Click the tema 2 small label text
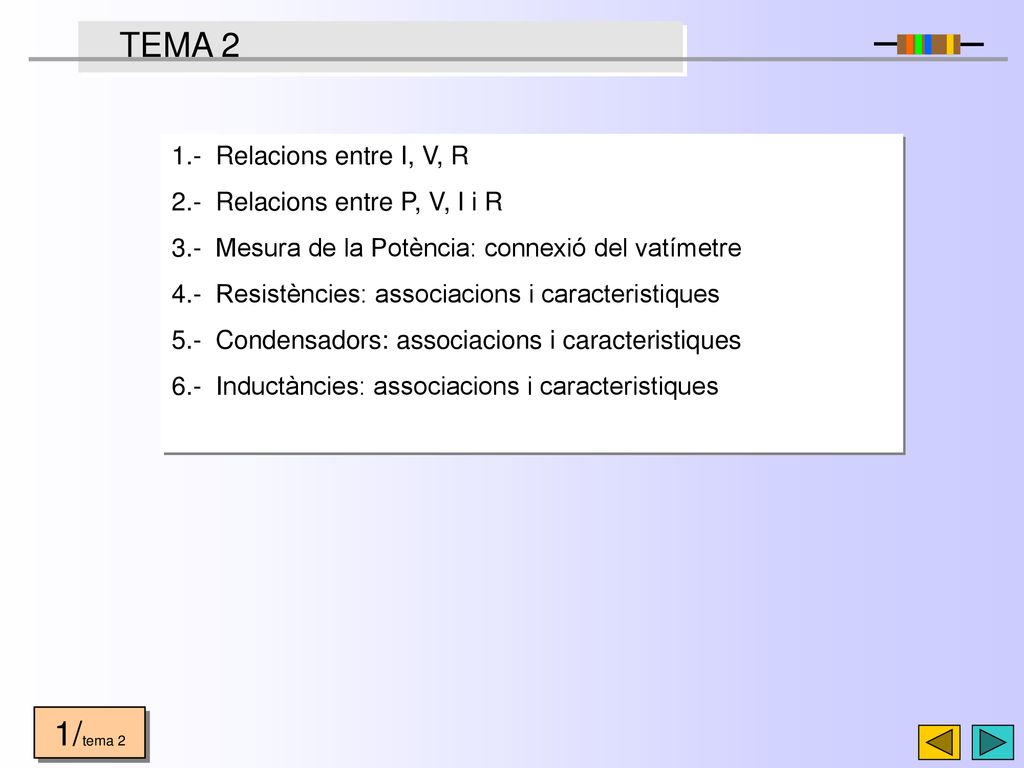The image size is (1024, 768). coord(104,741)
